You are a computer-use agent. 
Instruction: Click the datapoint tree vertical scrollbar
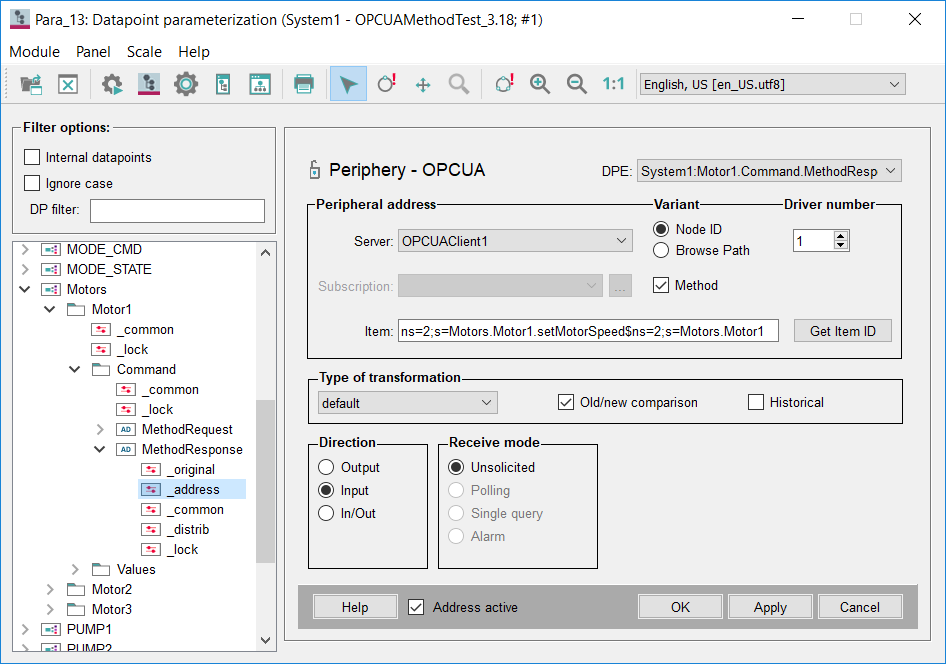265,480
